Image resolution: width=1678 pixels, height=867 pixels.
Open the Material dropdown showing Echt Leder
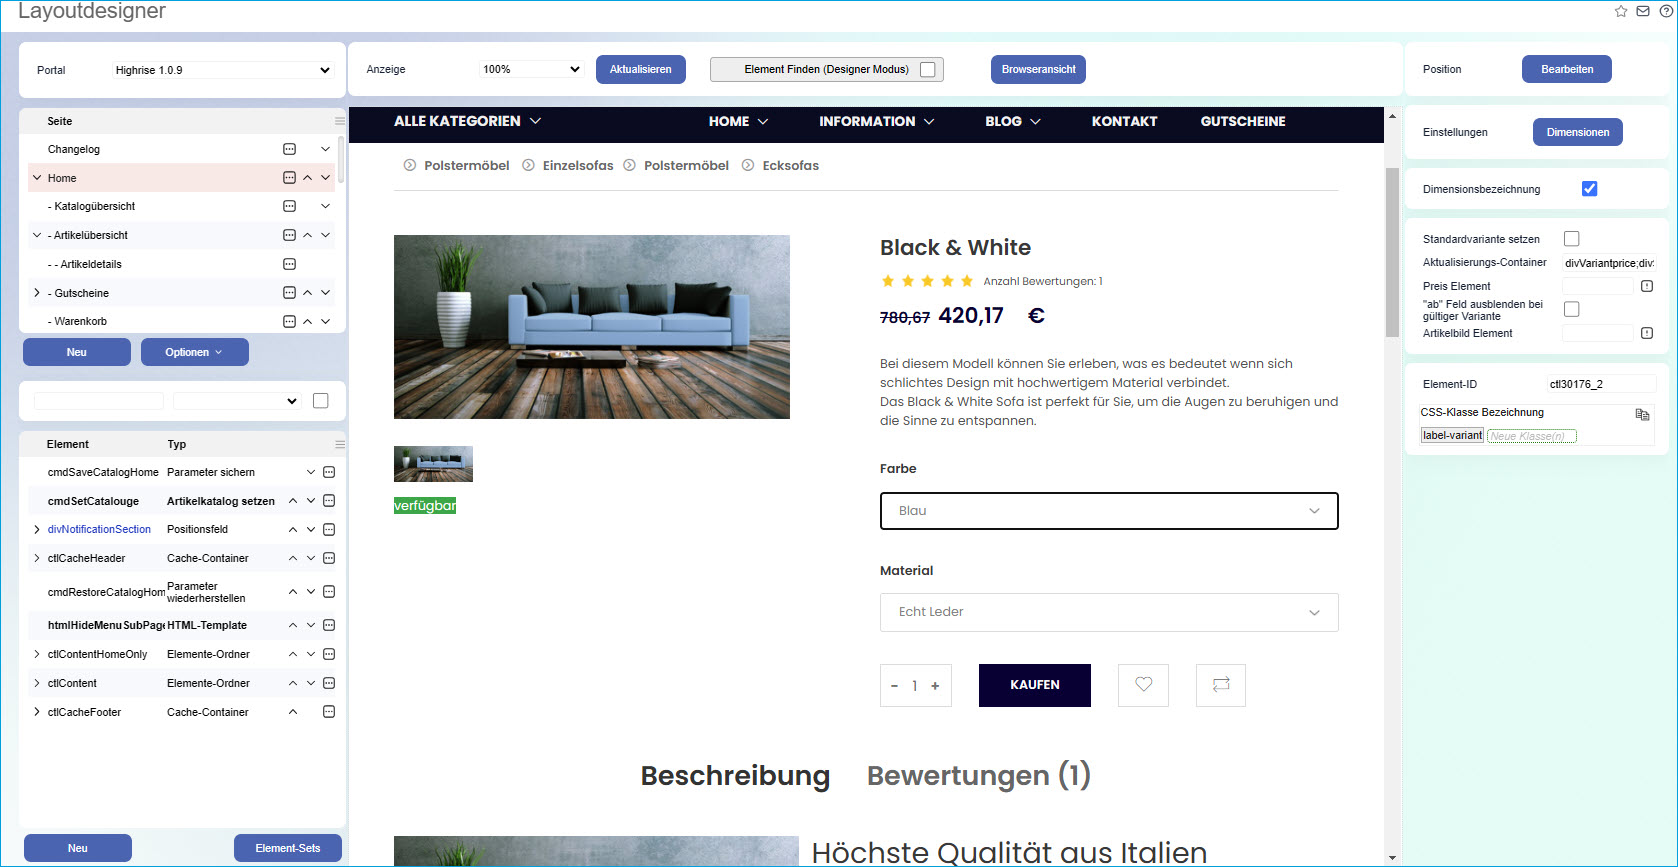click(x=1109, y=613)
